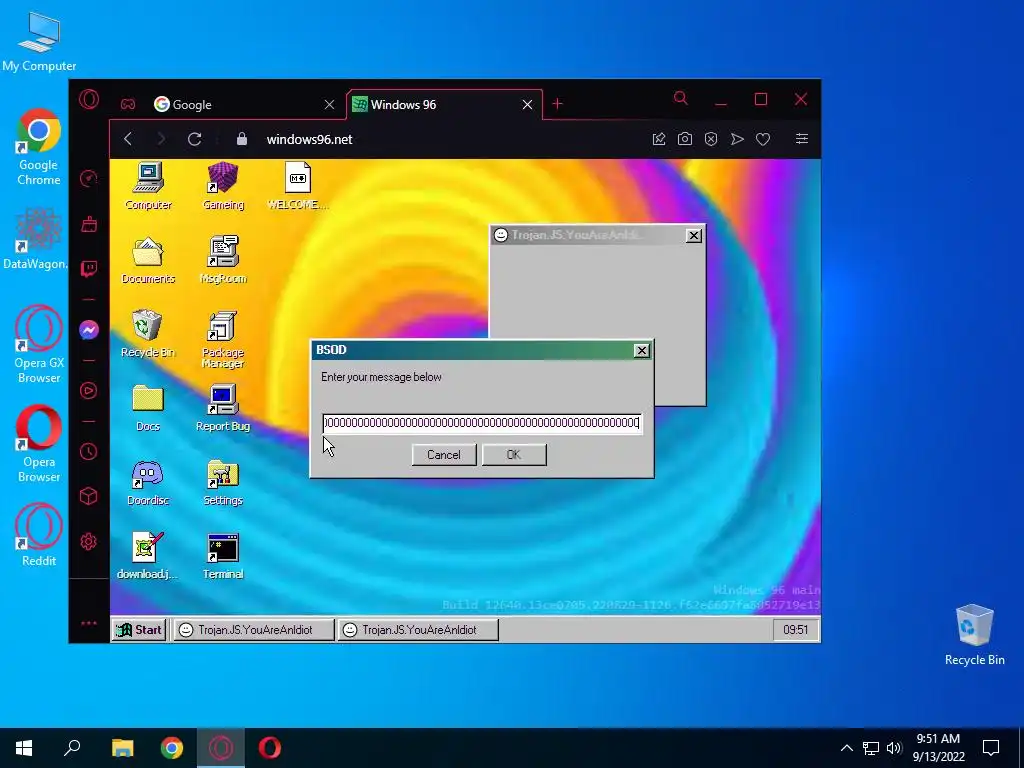The height and width of the screenshot is (768, 1024).
Task: Open the Google Chrome desktop shortcut
Action: [x=39, y=148]
